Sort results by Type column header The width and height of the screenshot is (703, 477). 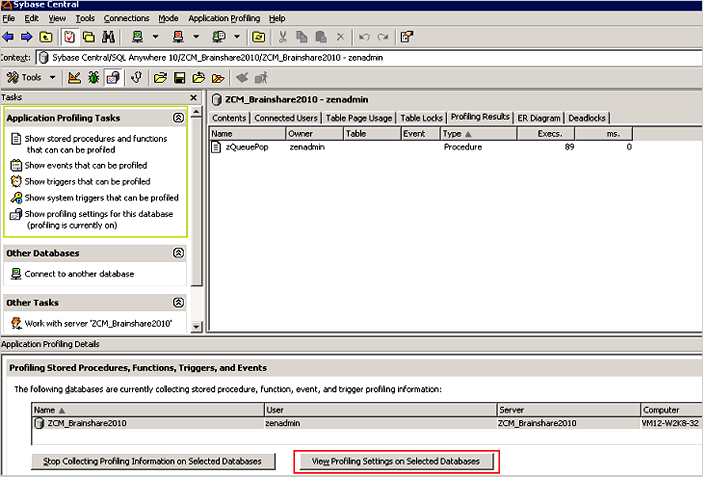478,134
